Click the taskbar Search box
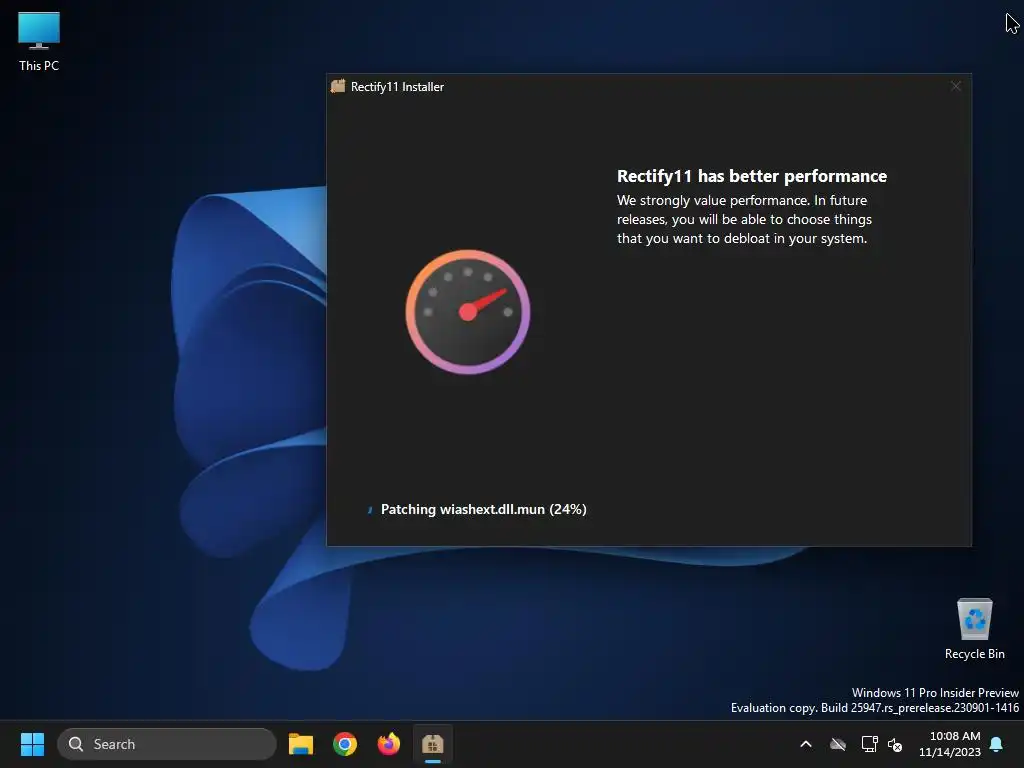The height and width of the screenshot is (768, 1024). [x=167, y=744]
